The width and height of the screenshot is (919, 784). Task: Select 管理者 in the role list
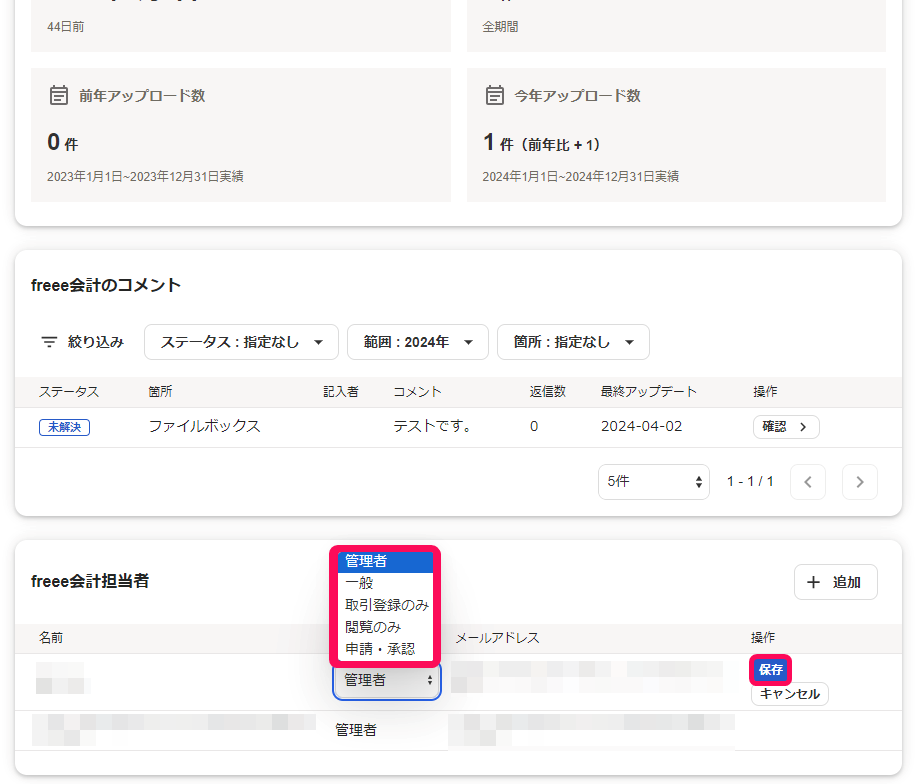(x=386, y=561)
